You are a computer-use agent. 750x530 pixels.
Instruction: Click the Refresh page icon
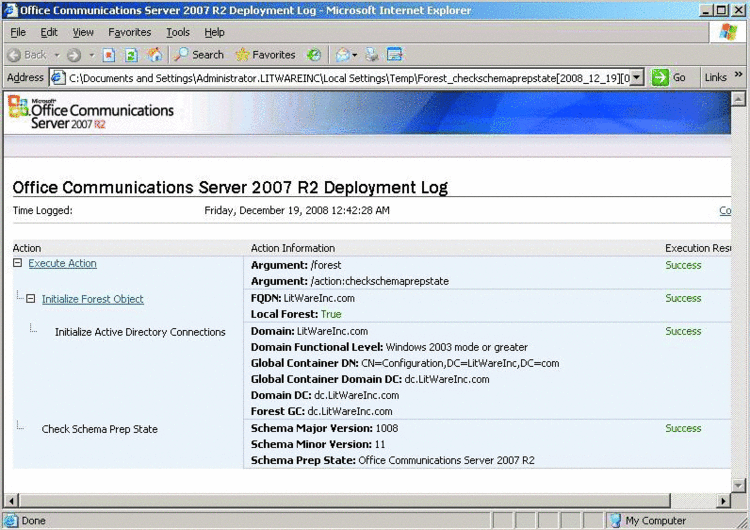131,55
